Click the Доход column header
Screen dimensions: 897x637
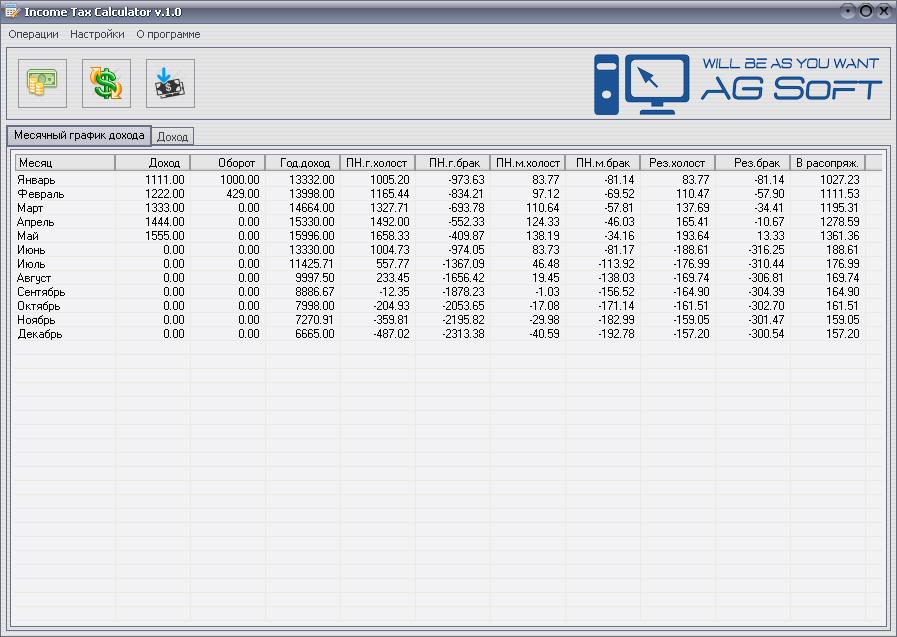tap(153, 163)
